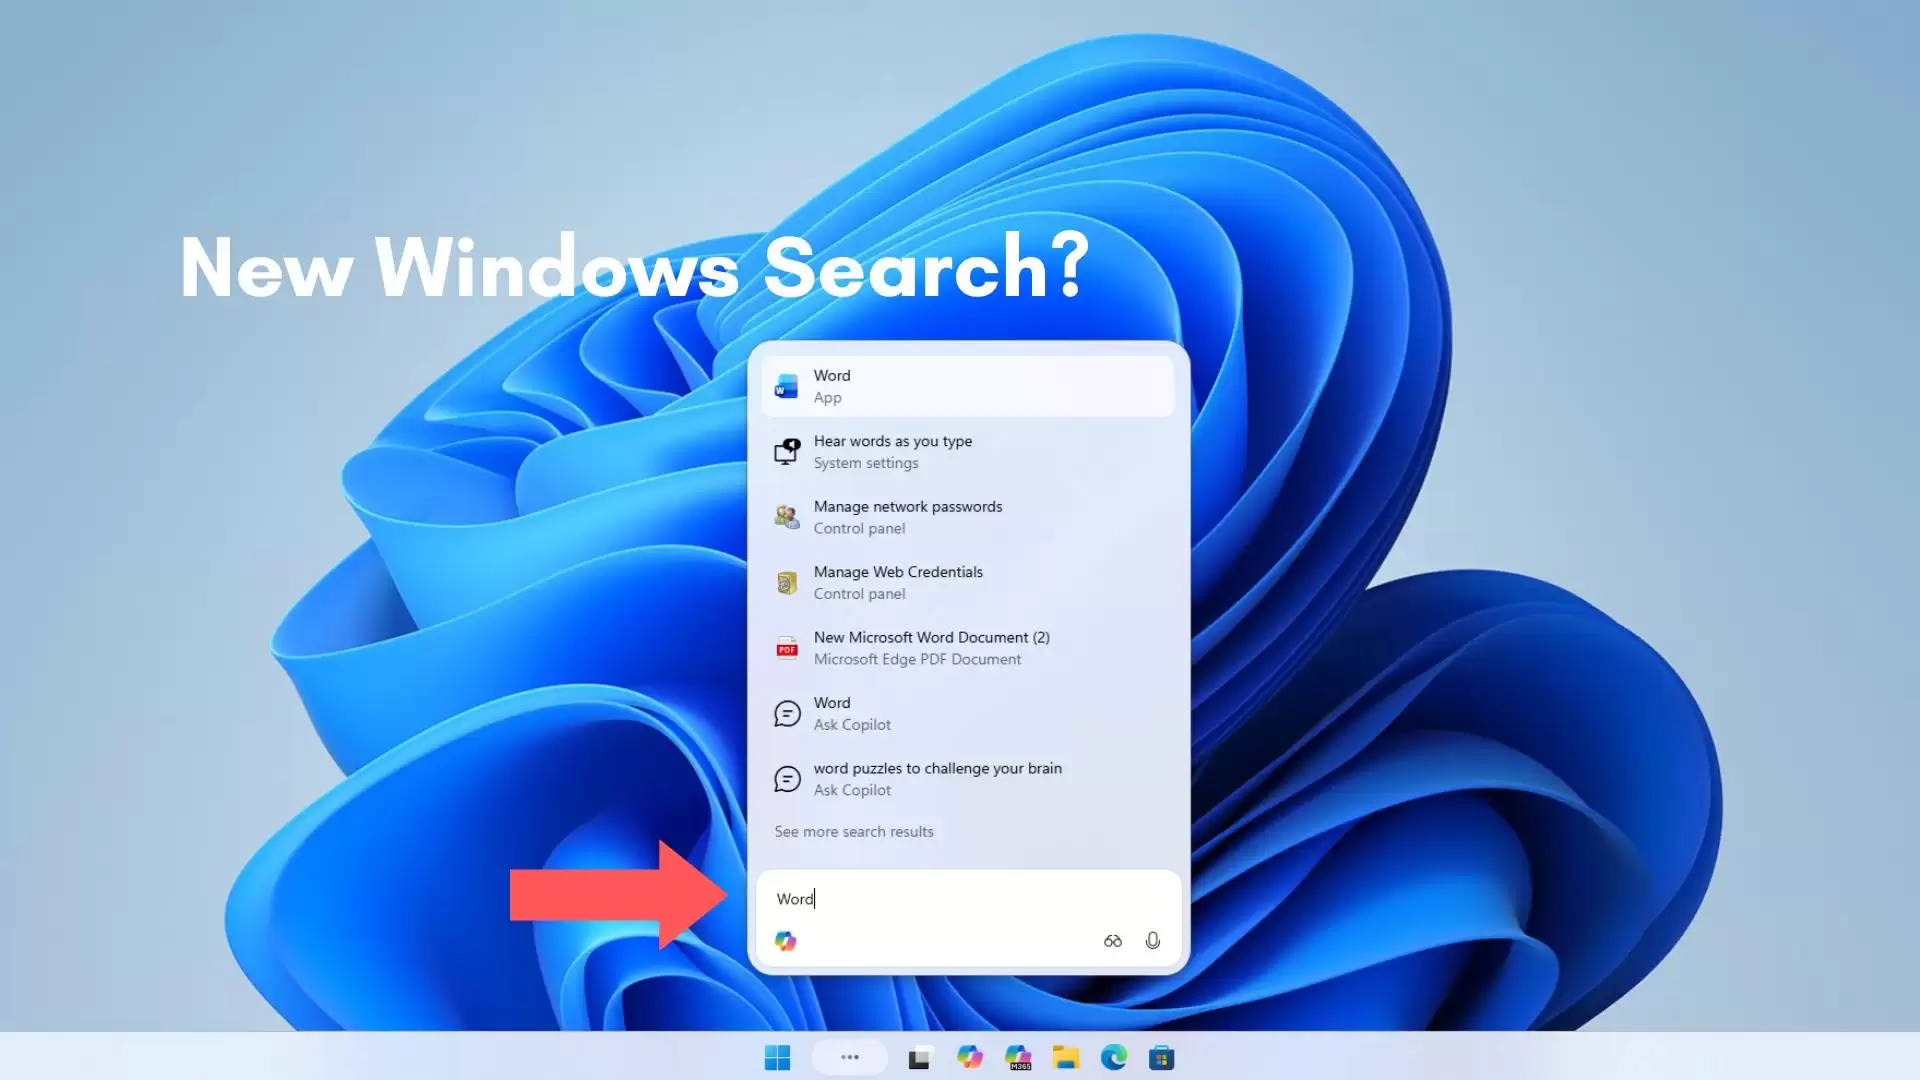Open visual search using the lens icon
The image size is (1920, 1080).
1111,940
